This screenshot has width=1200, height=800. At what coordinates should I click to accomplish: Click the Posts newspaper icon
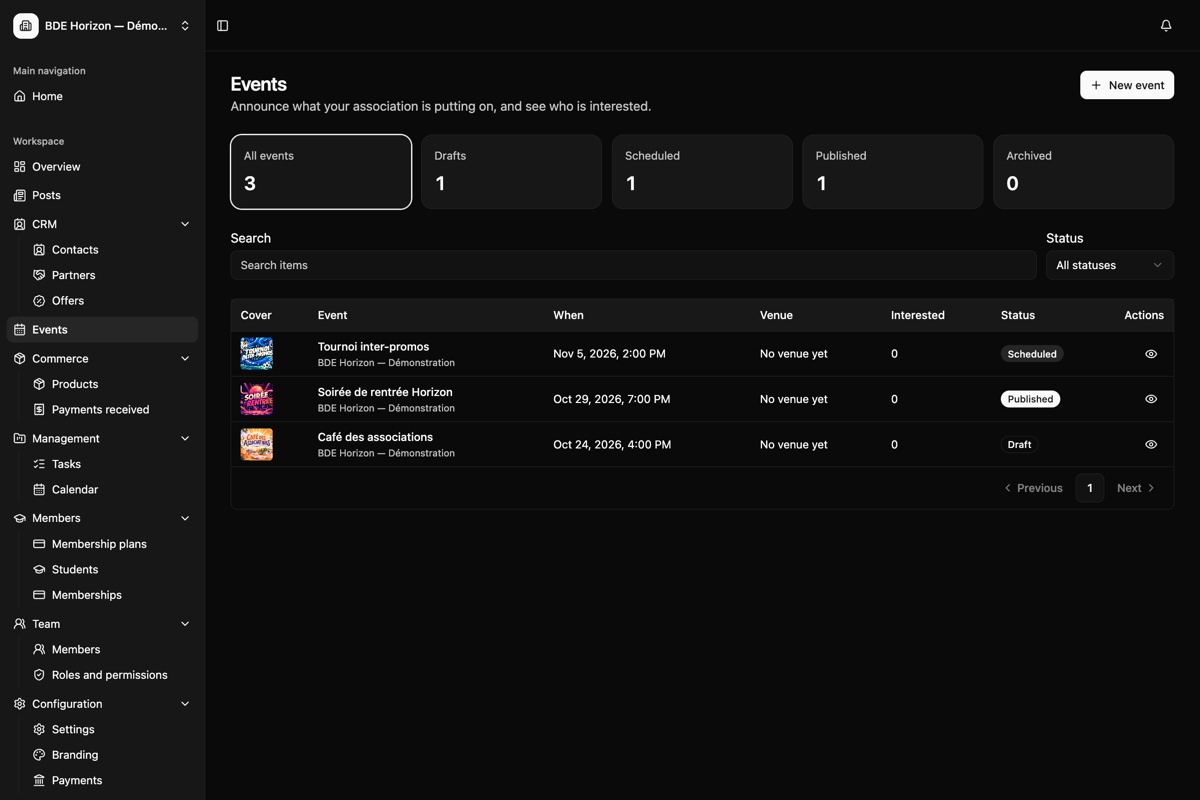(20, 195)
